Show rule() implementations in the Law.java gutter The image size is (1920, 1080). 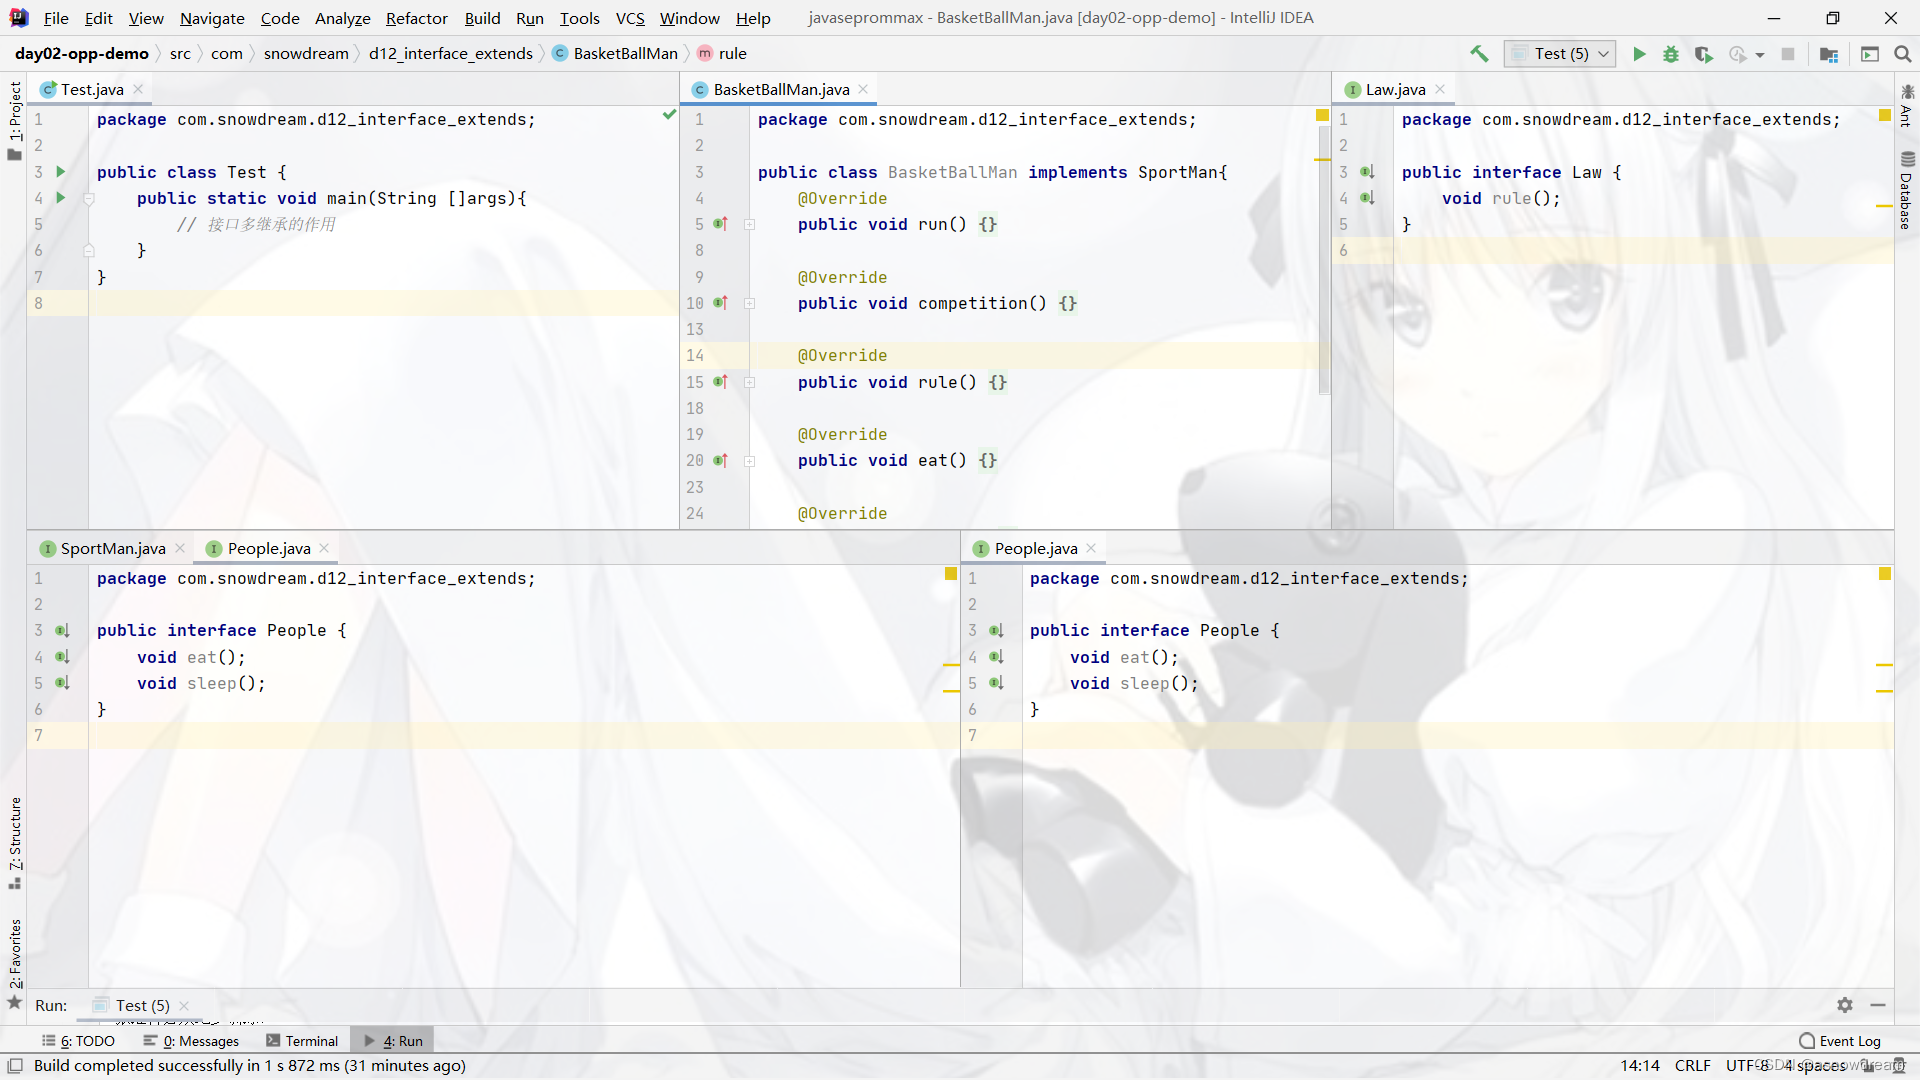tap(1367, 198)
